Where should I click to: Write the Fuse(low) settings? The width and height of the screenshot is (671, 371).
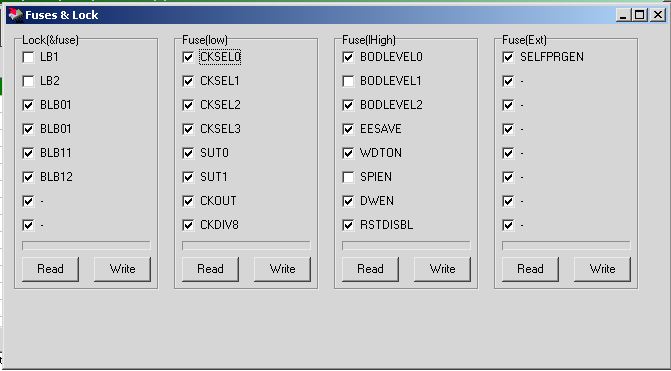(x=282, y=269)
